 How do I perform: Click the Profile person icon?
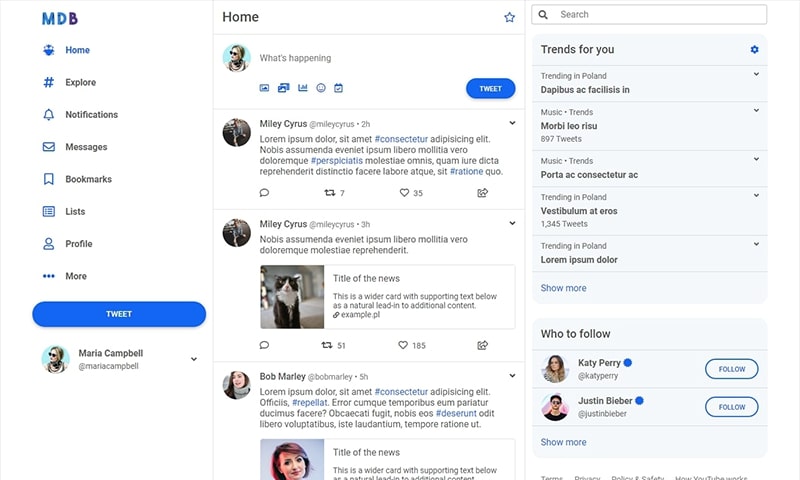pos(48,244)
